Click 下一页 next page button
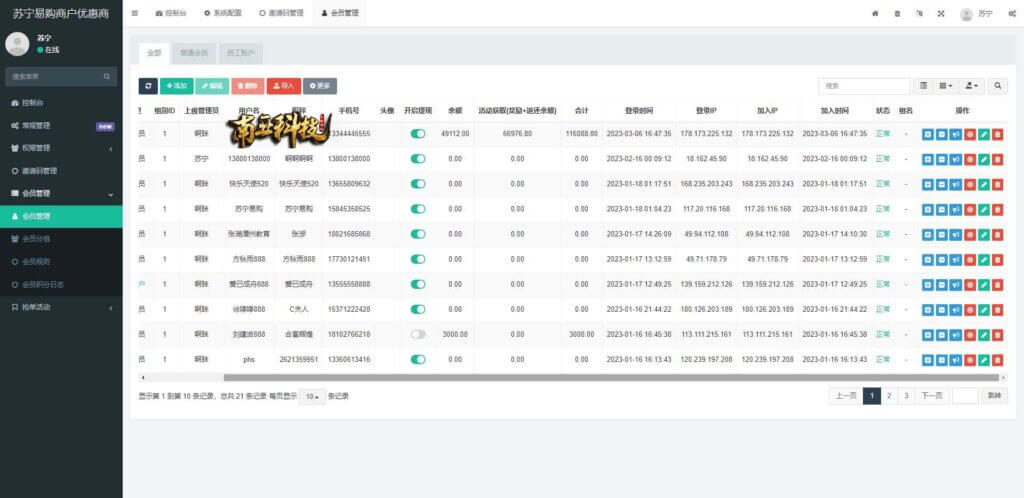Screen dimensions: 1024x498 932,396
